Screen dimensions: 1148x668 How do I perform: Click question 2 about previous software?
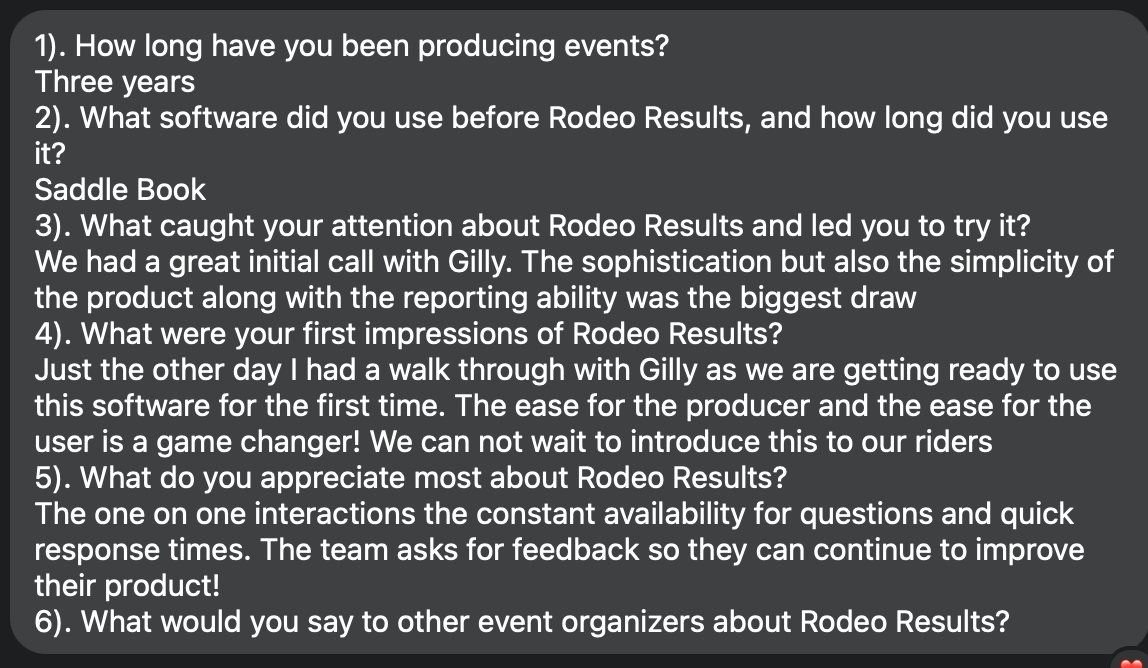[x=571, y=118]
